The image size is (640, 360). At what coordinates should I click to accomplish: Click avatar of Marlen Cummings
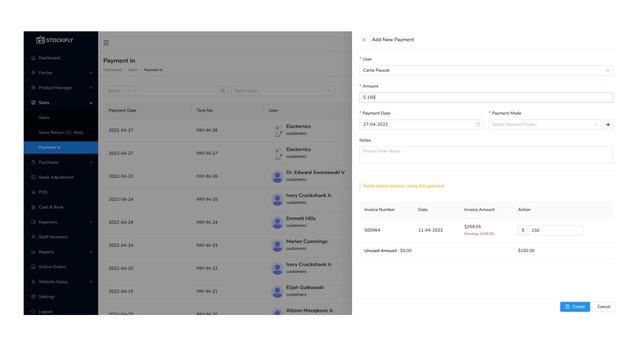pyautogui.click(x=277, y=245)
